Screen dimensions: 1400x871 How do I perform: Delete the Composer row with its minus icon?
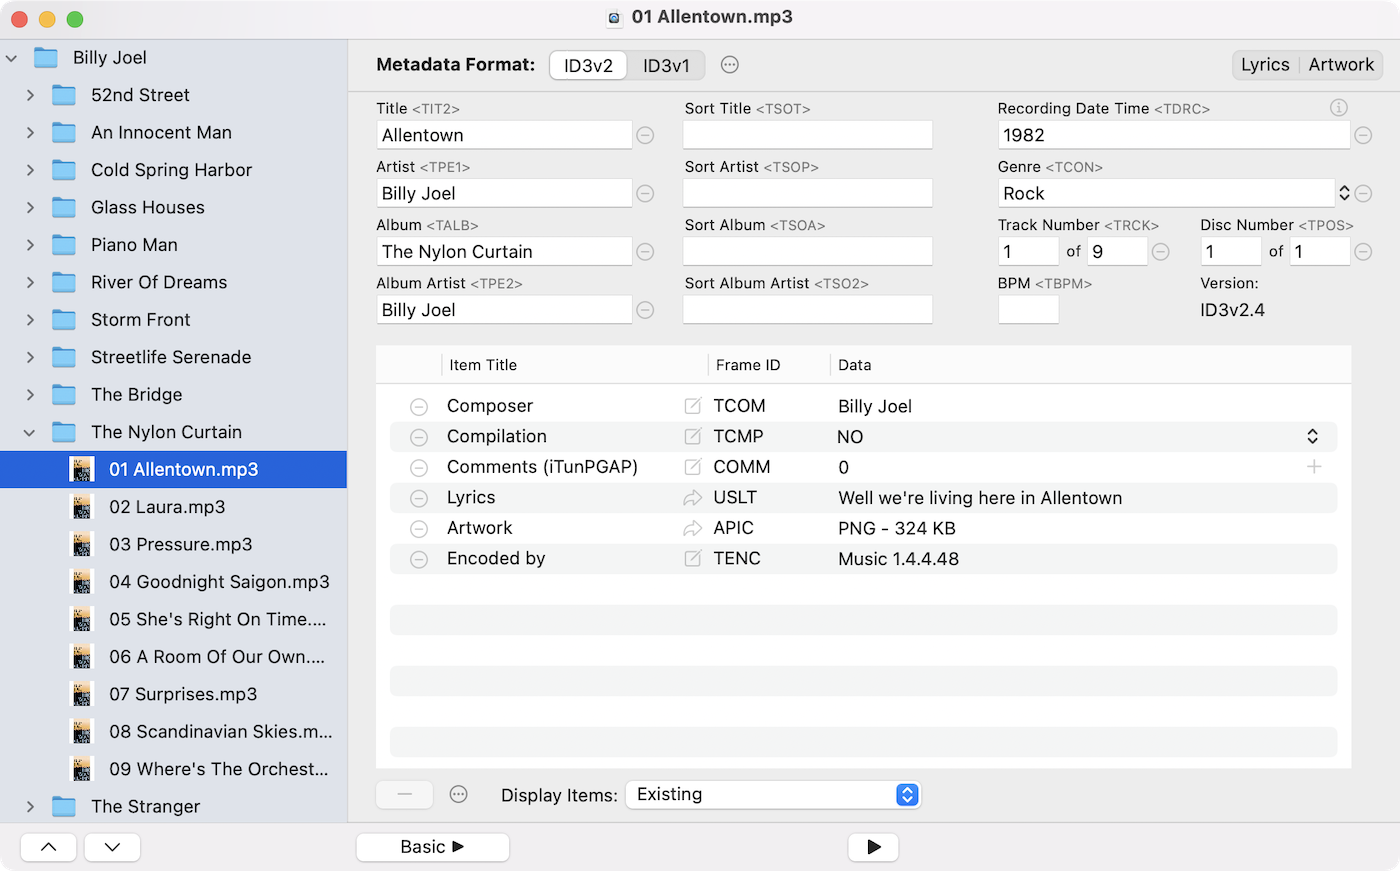pyautogui.click(x=419, y=407)
